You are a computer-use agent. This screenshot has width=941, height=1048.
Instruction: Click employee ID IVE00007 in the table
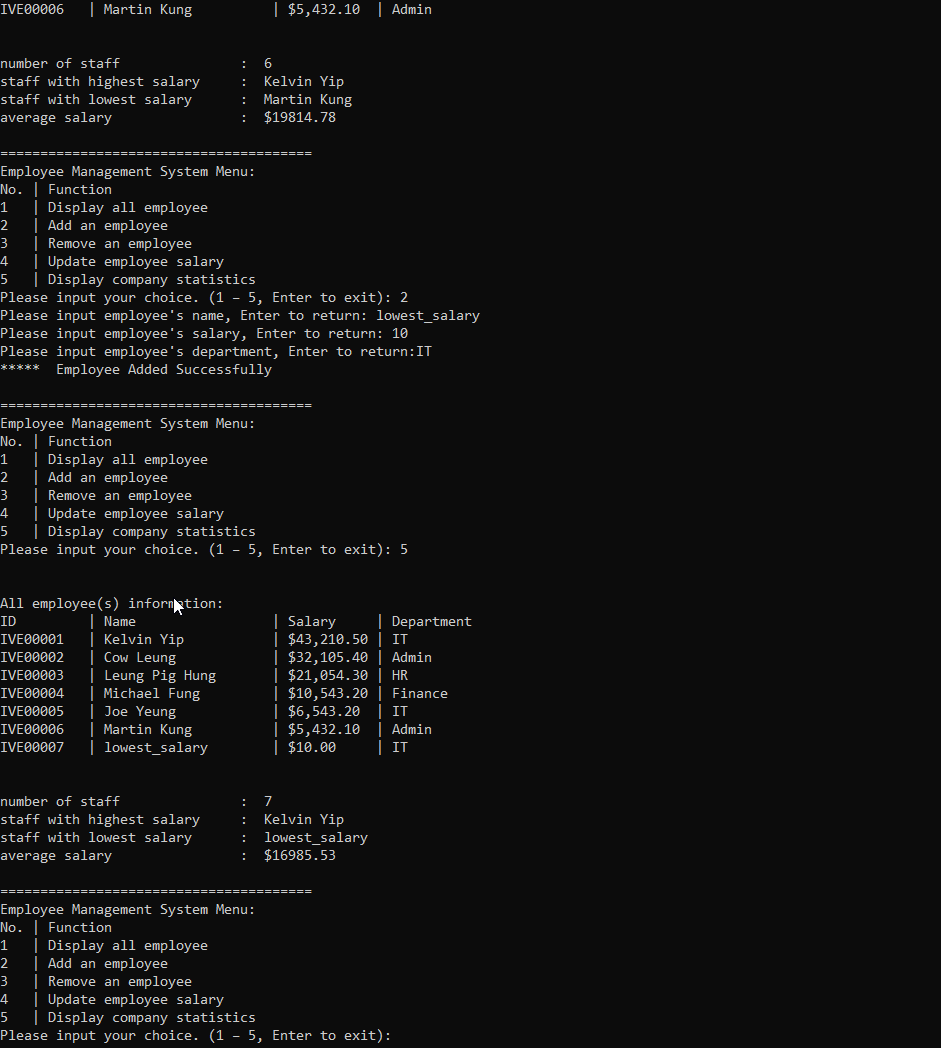click(32, 748)
